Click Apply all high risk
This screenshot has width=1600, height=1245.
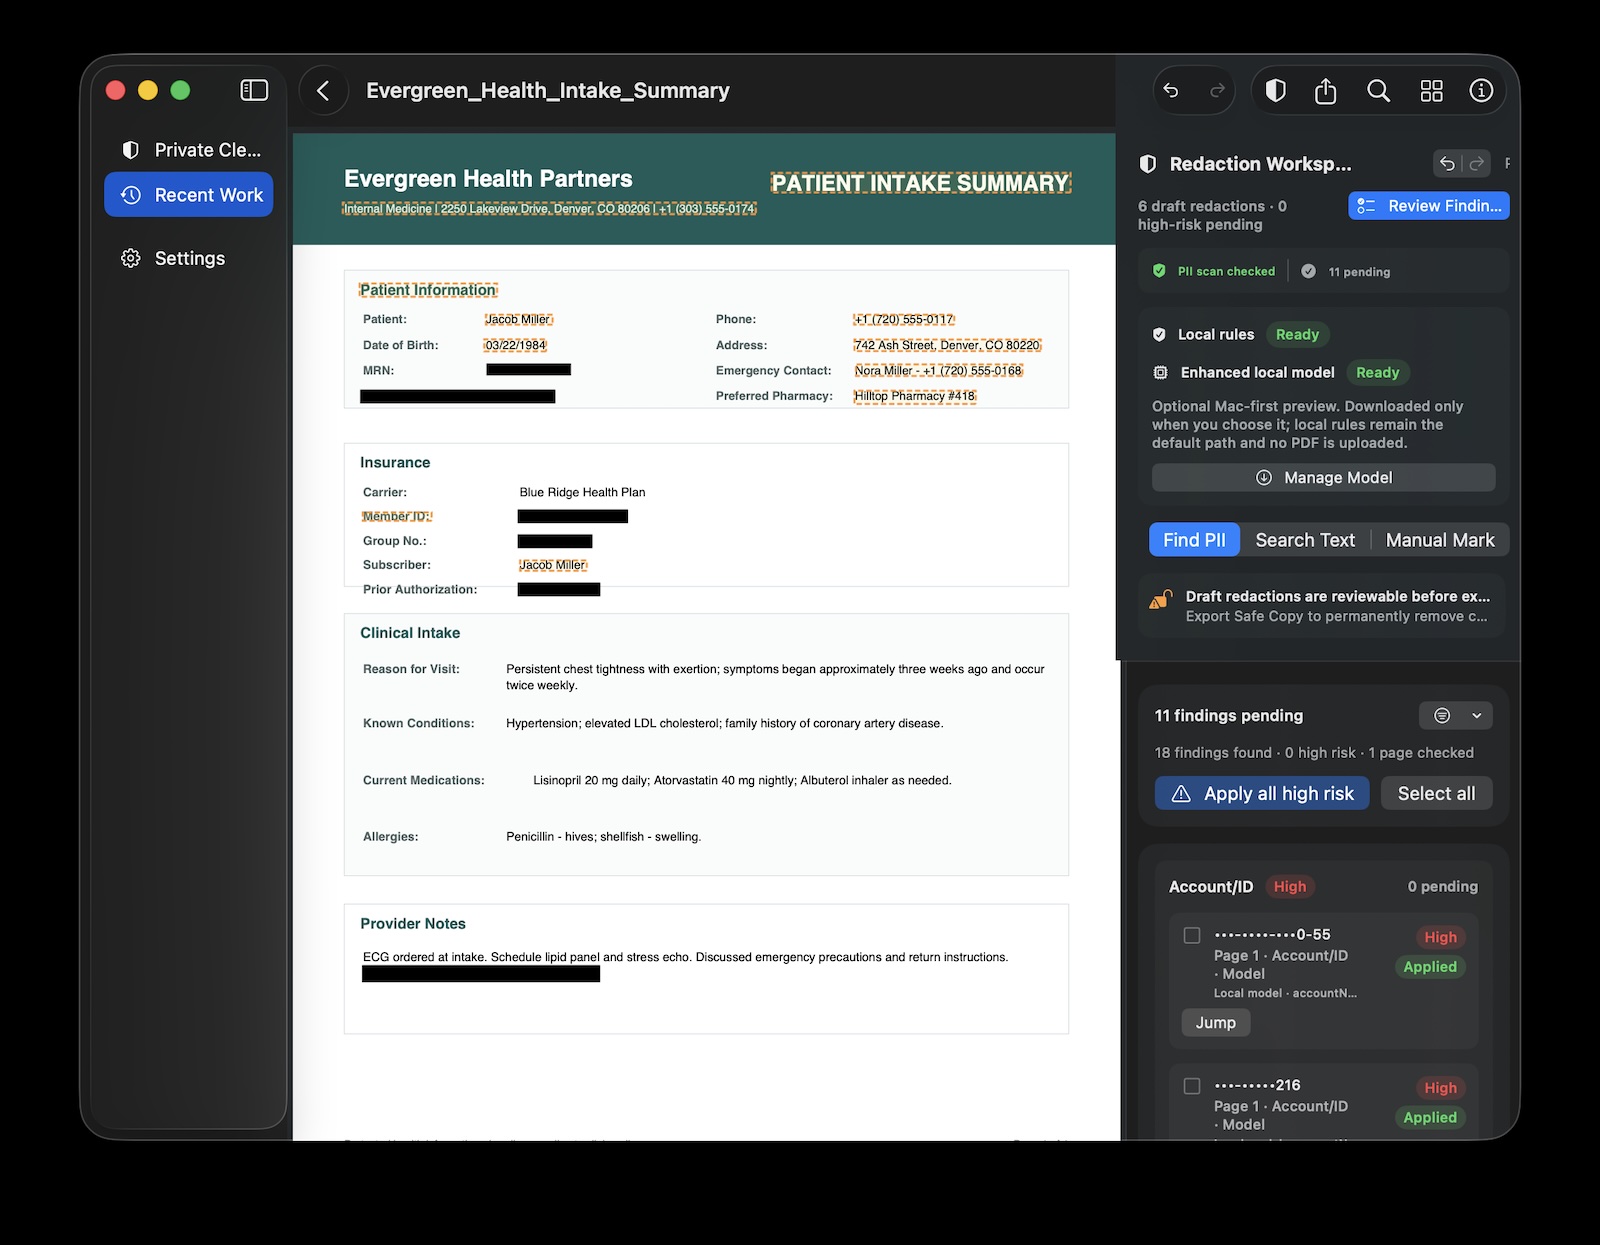pos(1262,793)
